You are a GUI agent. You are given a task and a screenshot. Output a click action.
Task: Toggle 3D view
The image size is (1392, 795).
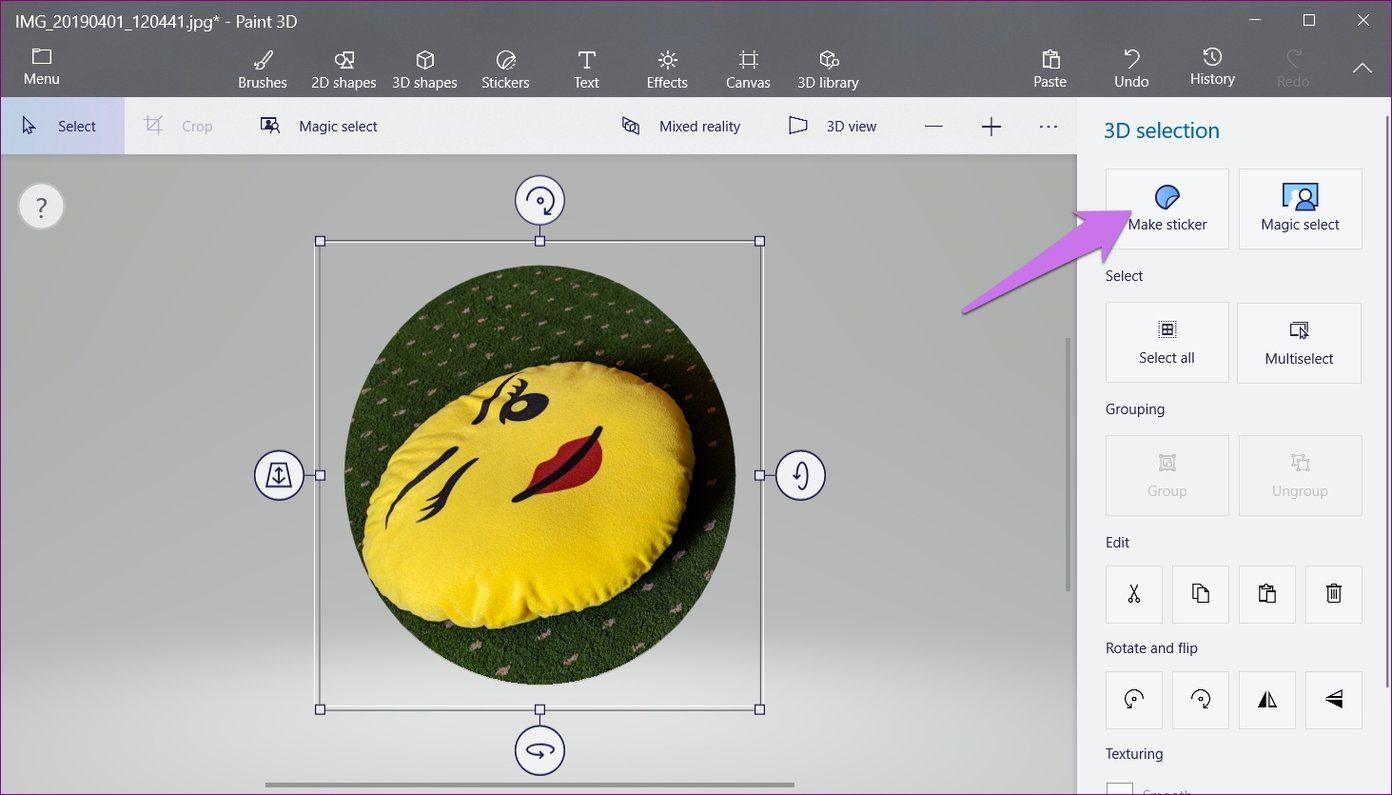832,126
